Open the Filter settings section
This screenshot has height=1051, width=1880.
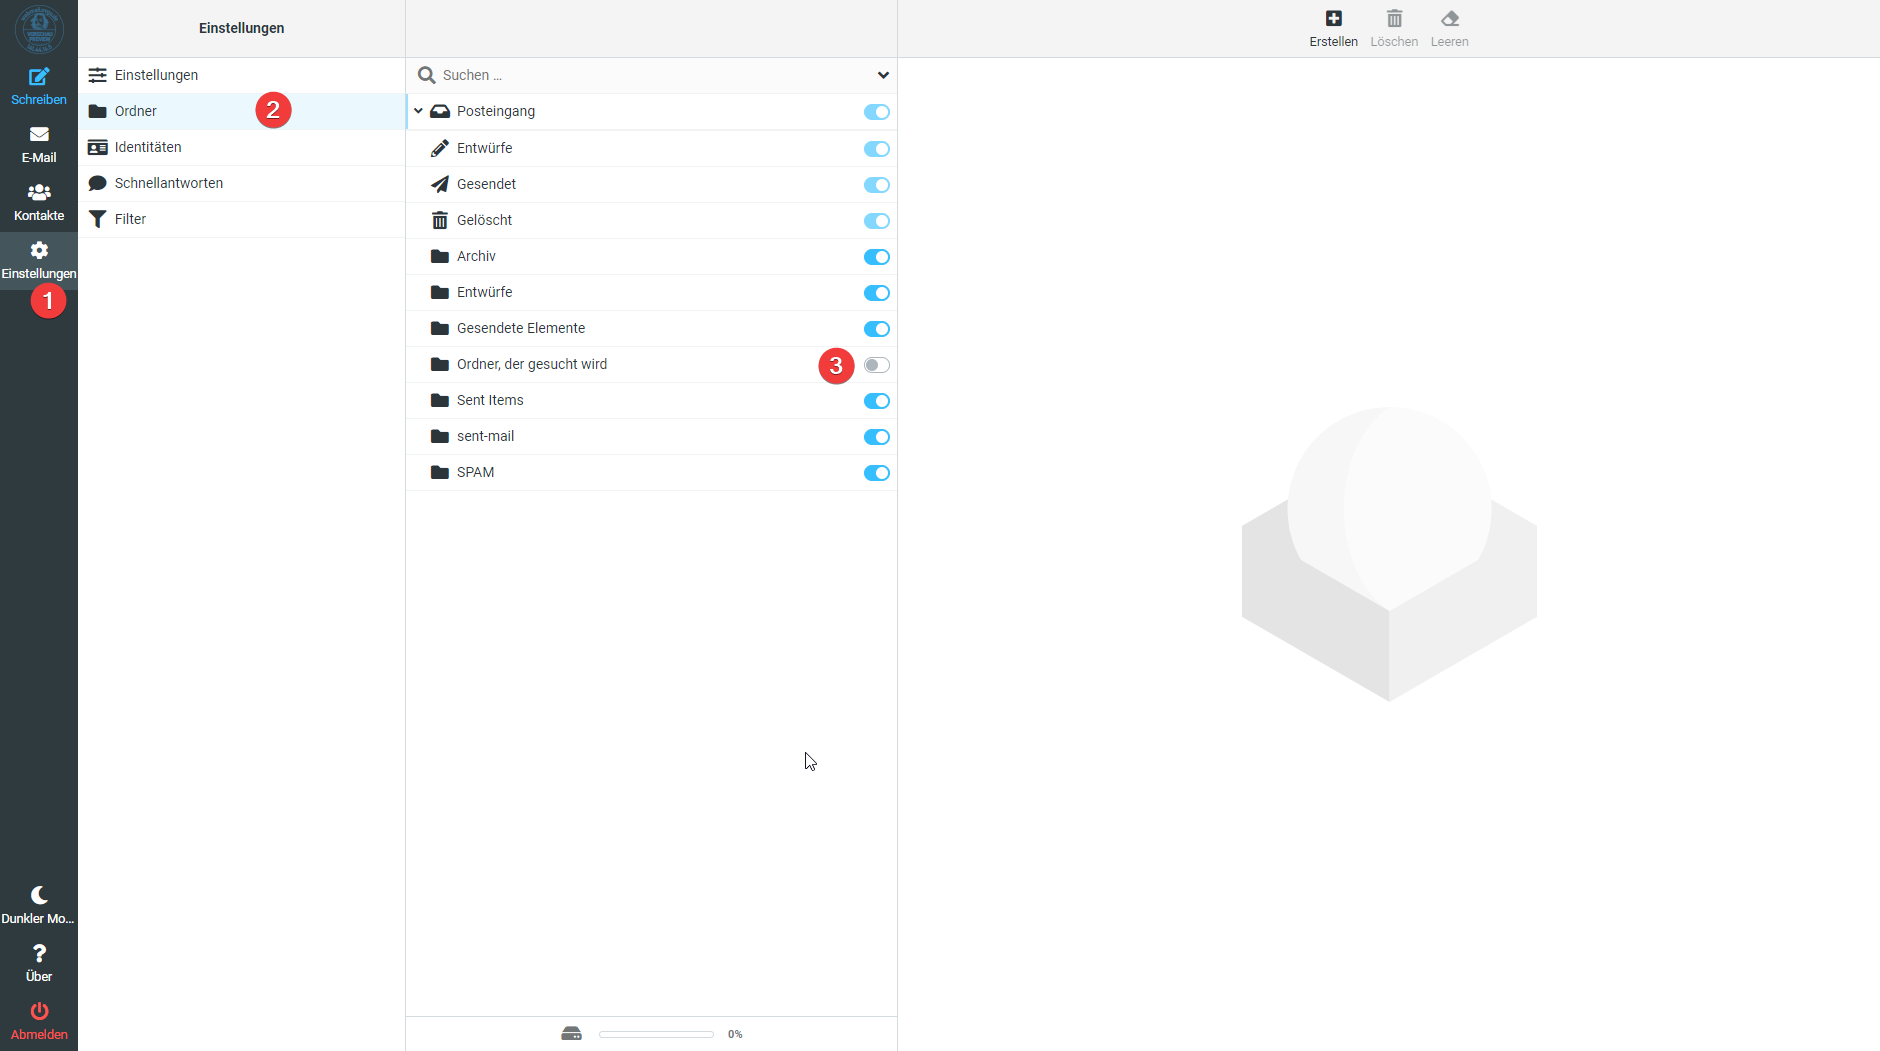pos(130,219)
